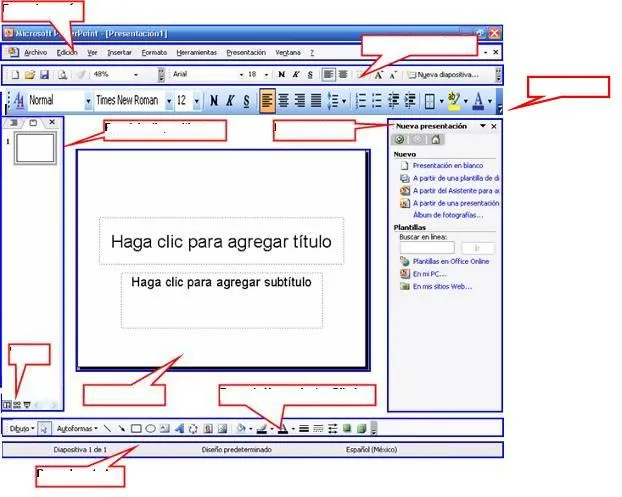Open the Line Style icon on the drawing toolbar
This screenshot has width=622, height=497.
coord(304,428)
